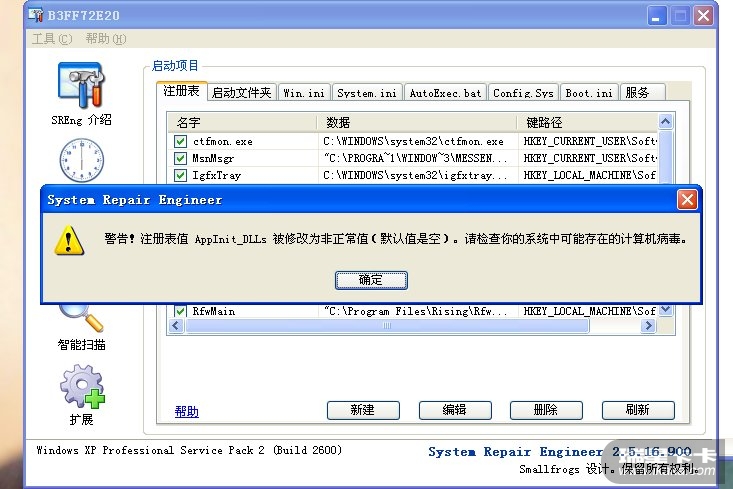
Task: Click the C:\WINDOWS\system32\ctfmon.exe data cell
Action: pos(413,141)
